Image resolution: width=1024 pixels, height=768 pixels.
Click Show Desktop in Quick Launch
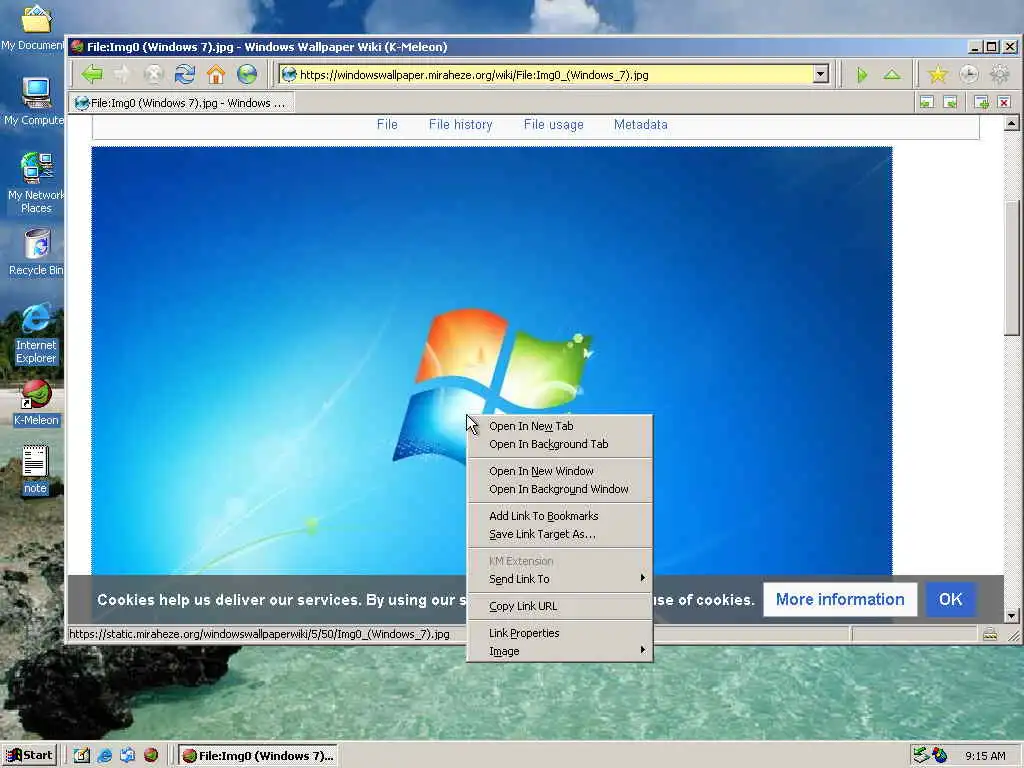81,756
